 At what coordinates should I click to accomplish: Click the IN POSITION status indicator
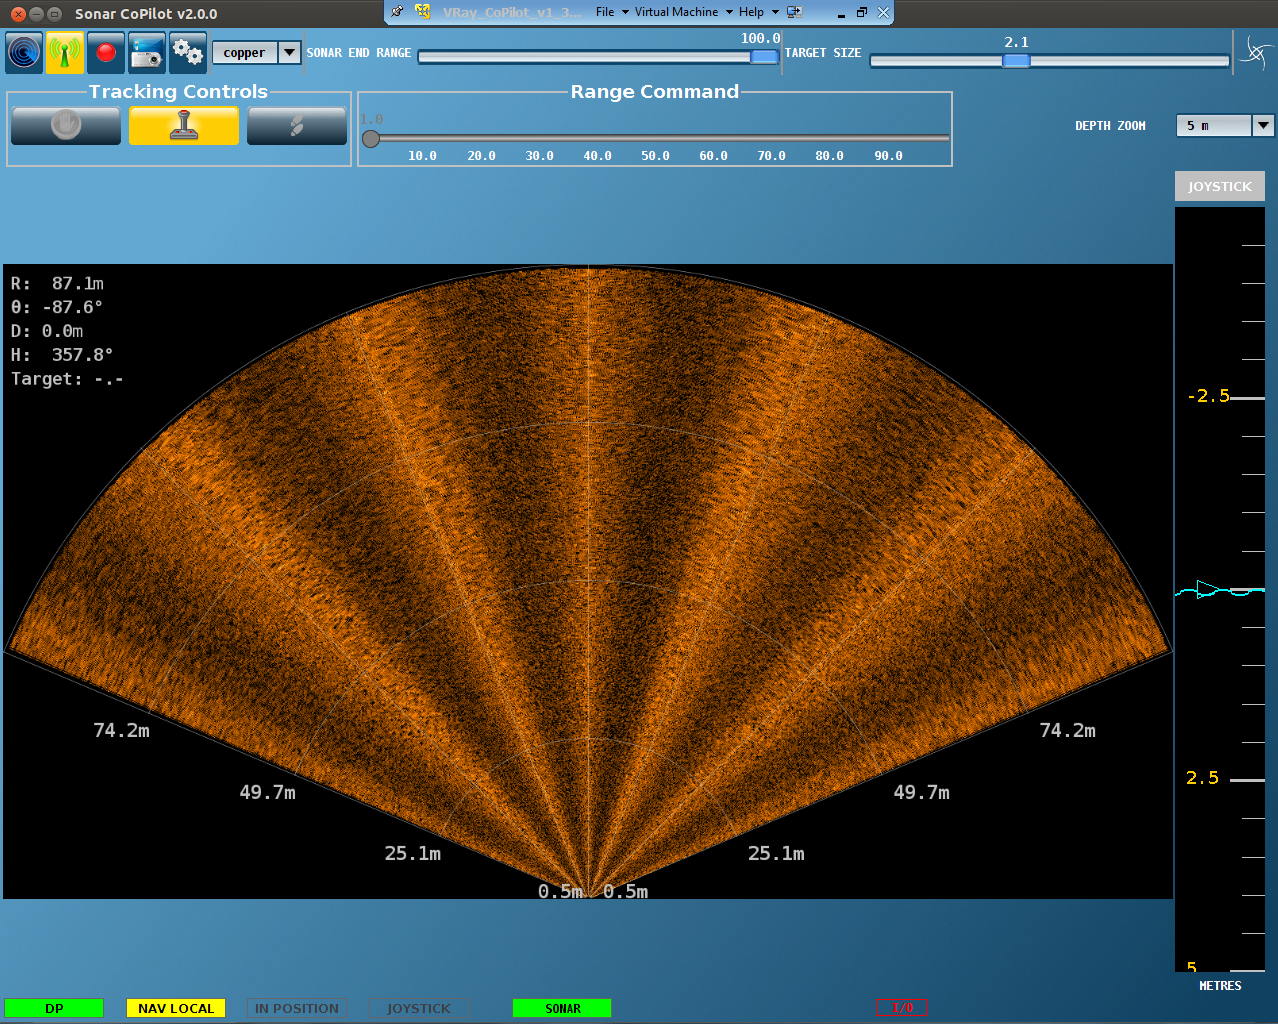[x=297, y=1008]
